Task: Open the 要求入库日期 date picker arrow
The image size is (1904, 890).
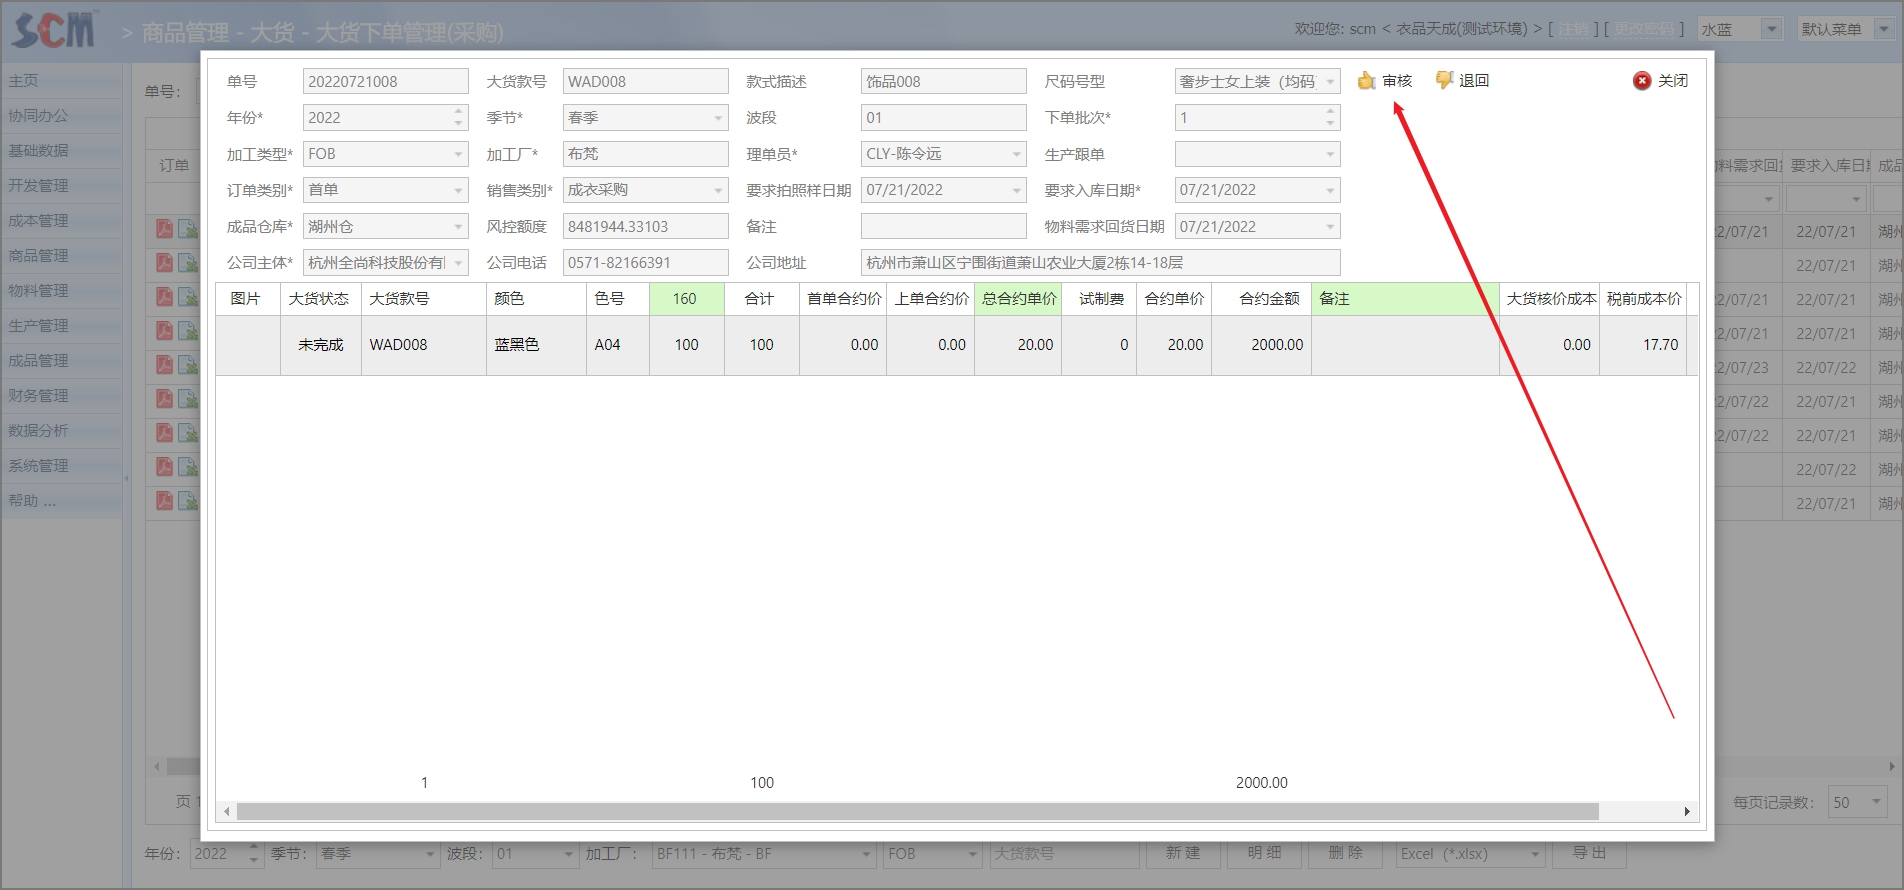Action: (1330, 190)
